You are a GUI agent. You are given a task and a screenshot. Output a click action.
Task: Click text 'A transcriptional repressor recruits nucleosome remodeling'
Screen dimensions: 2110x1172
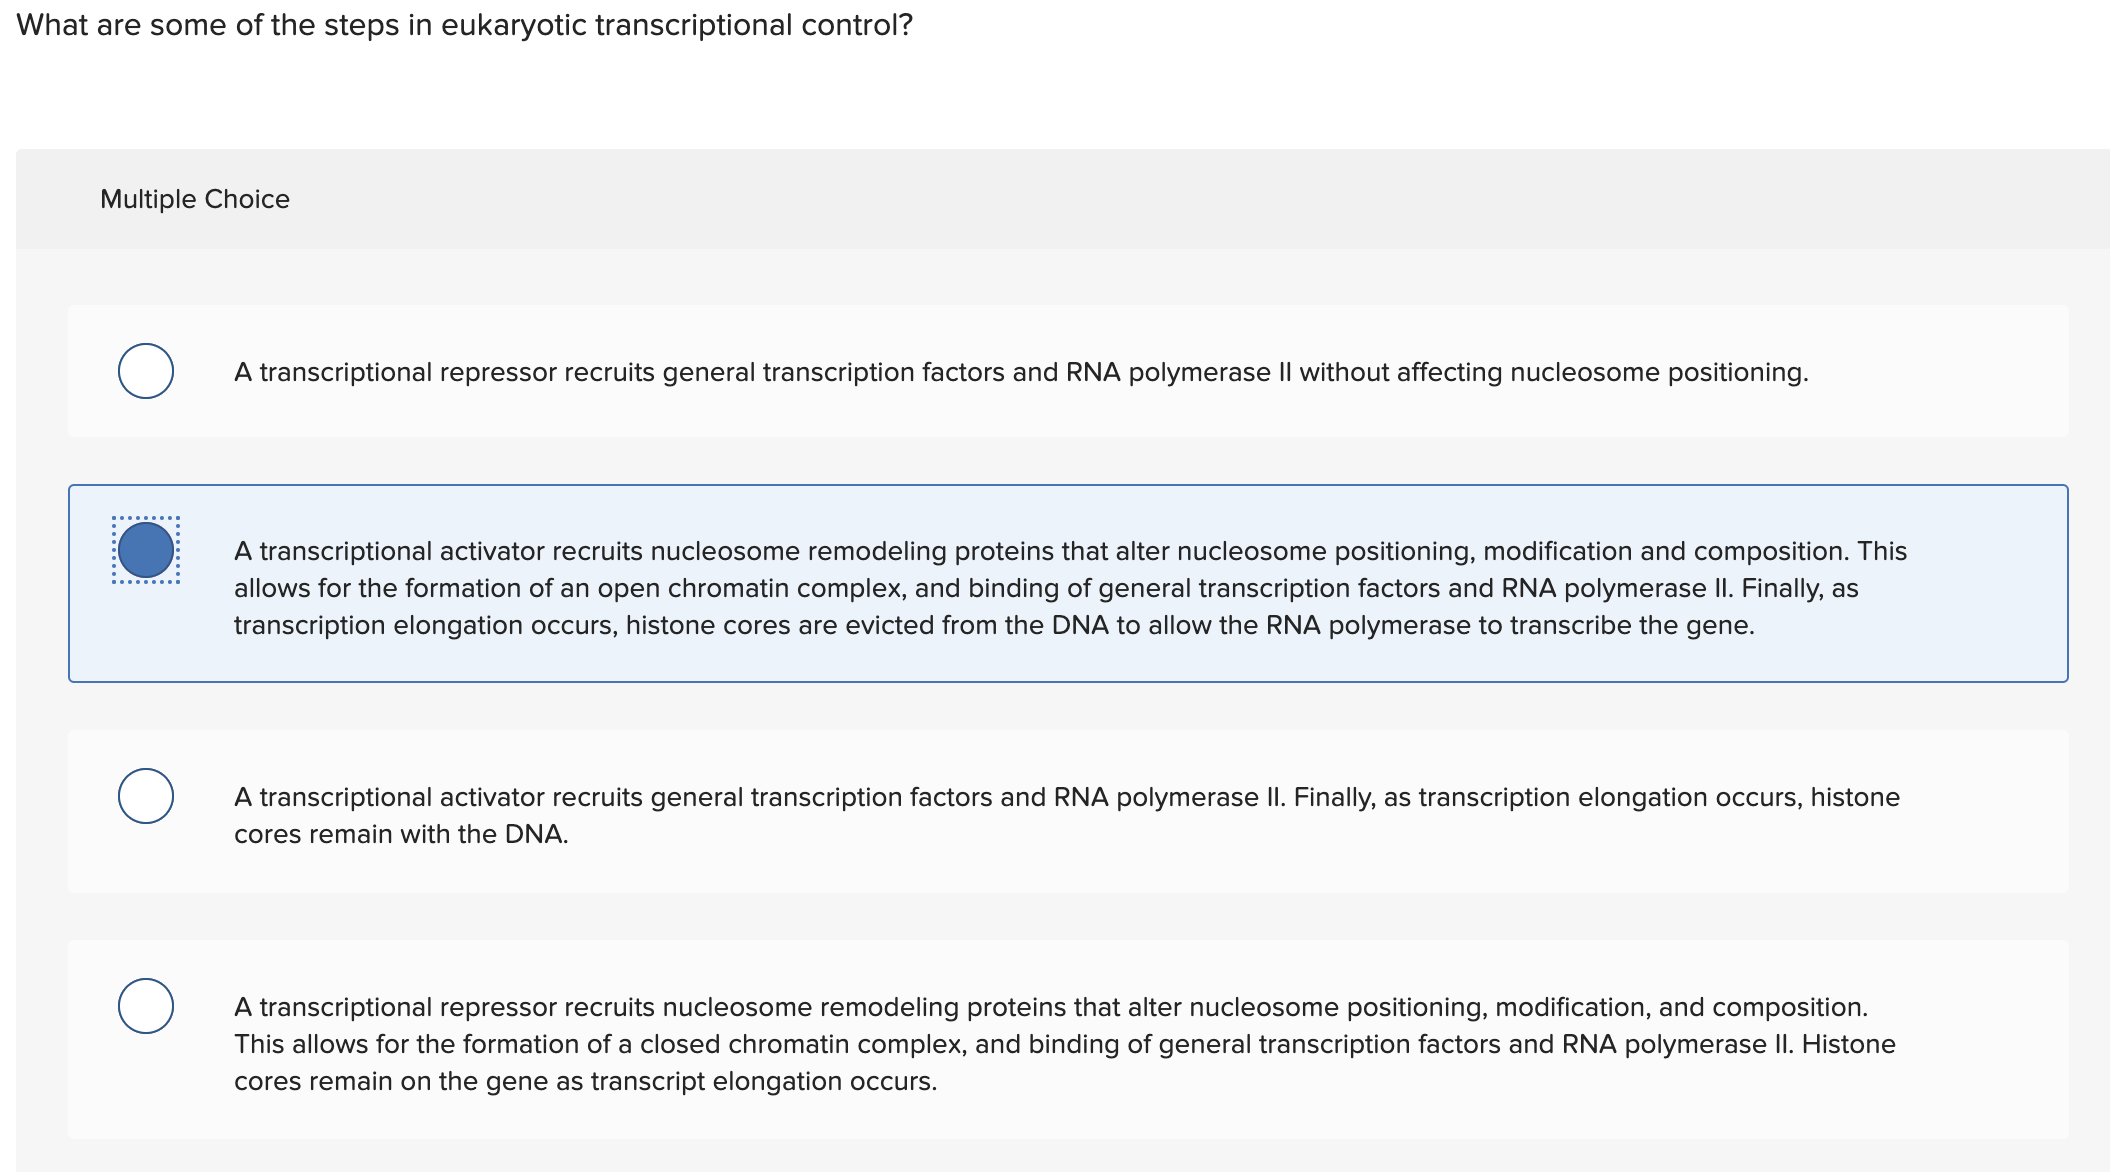tap(600, 1007)
